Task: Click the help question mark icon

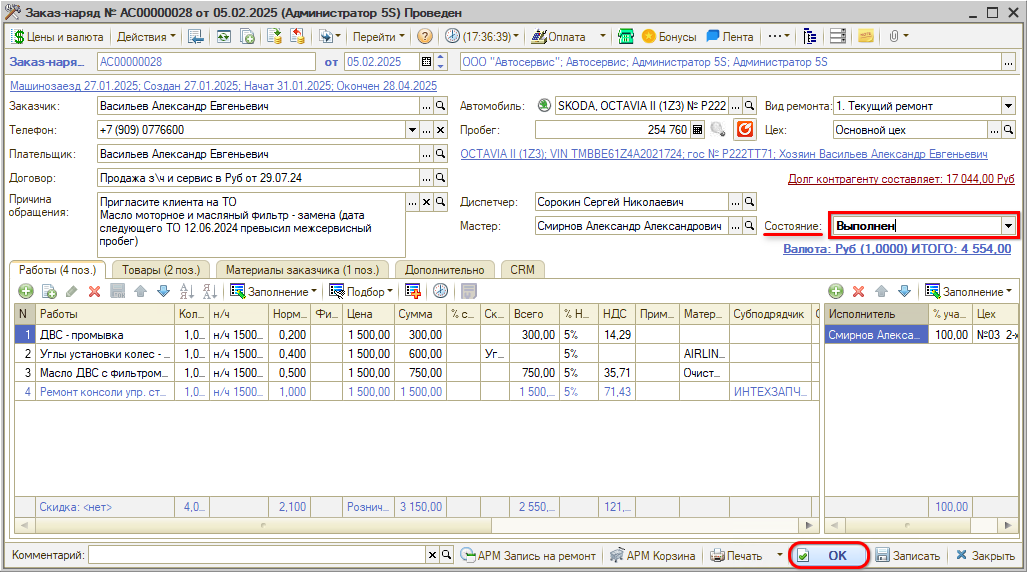Action: 425,36
